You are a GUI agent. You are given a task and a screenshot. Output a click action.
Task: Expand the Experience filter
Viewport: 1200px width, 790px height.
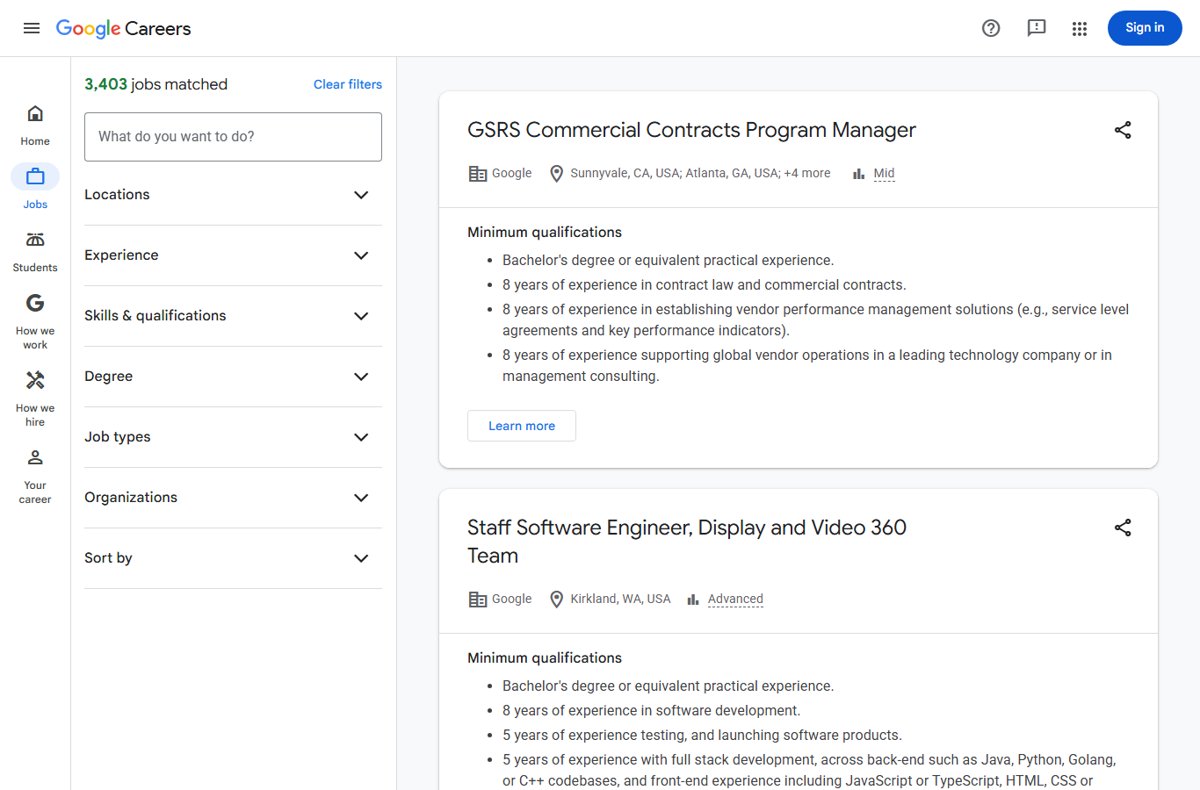pos(233,255)
